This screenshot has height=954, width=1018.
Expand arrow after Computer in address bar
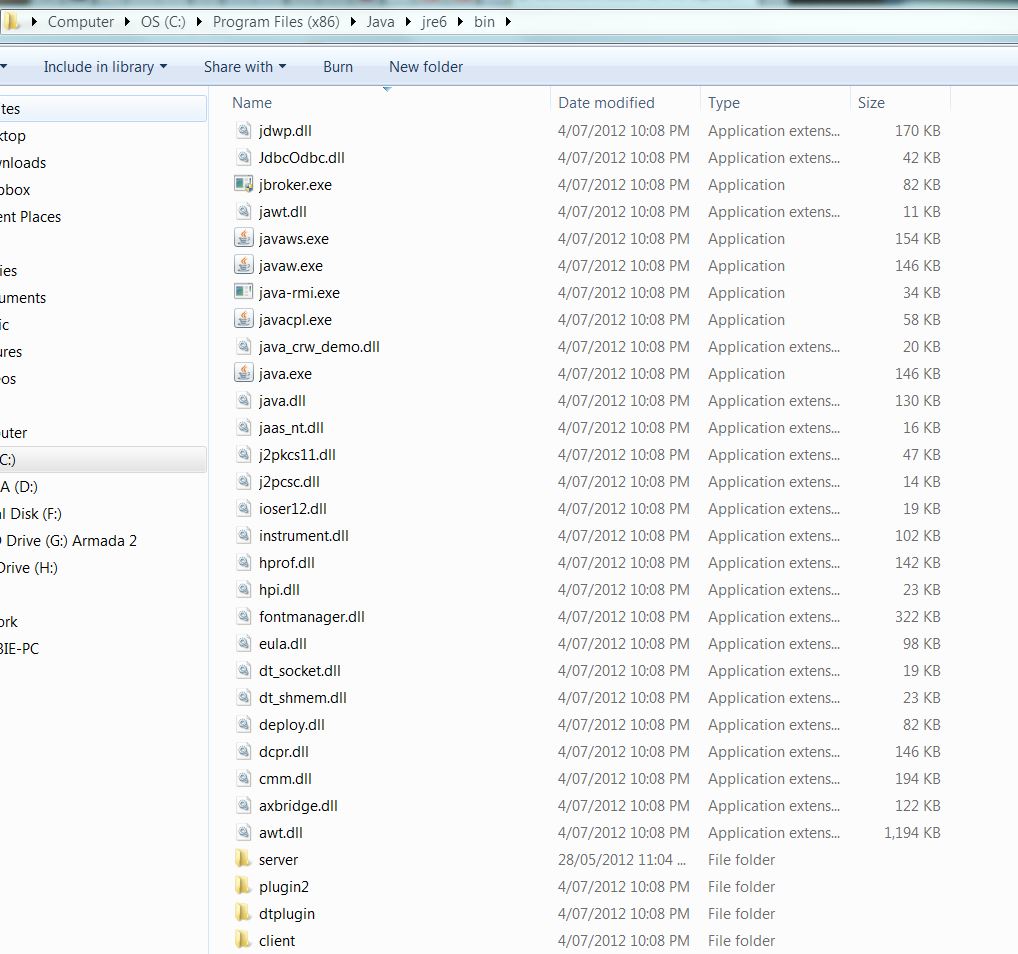click(127, 22)
